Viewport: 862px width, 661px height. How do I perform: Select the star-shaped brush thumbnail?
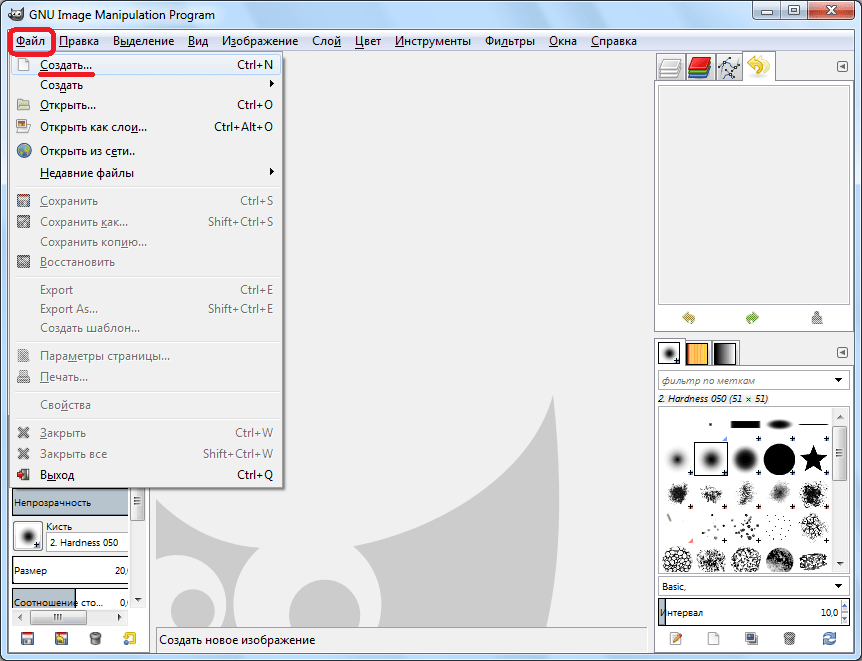814,458
